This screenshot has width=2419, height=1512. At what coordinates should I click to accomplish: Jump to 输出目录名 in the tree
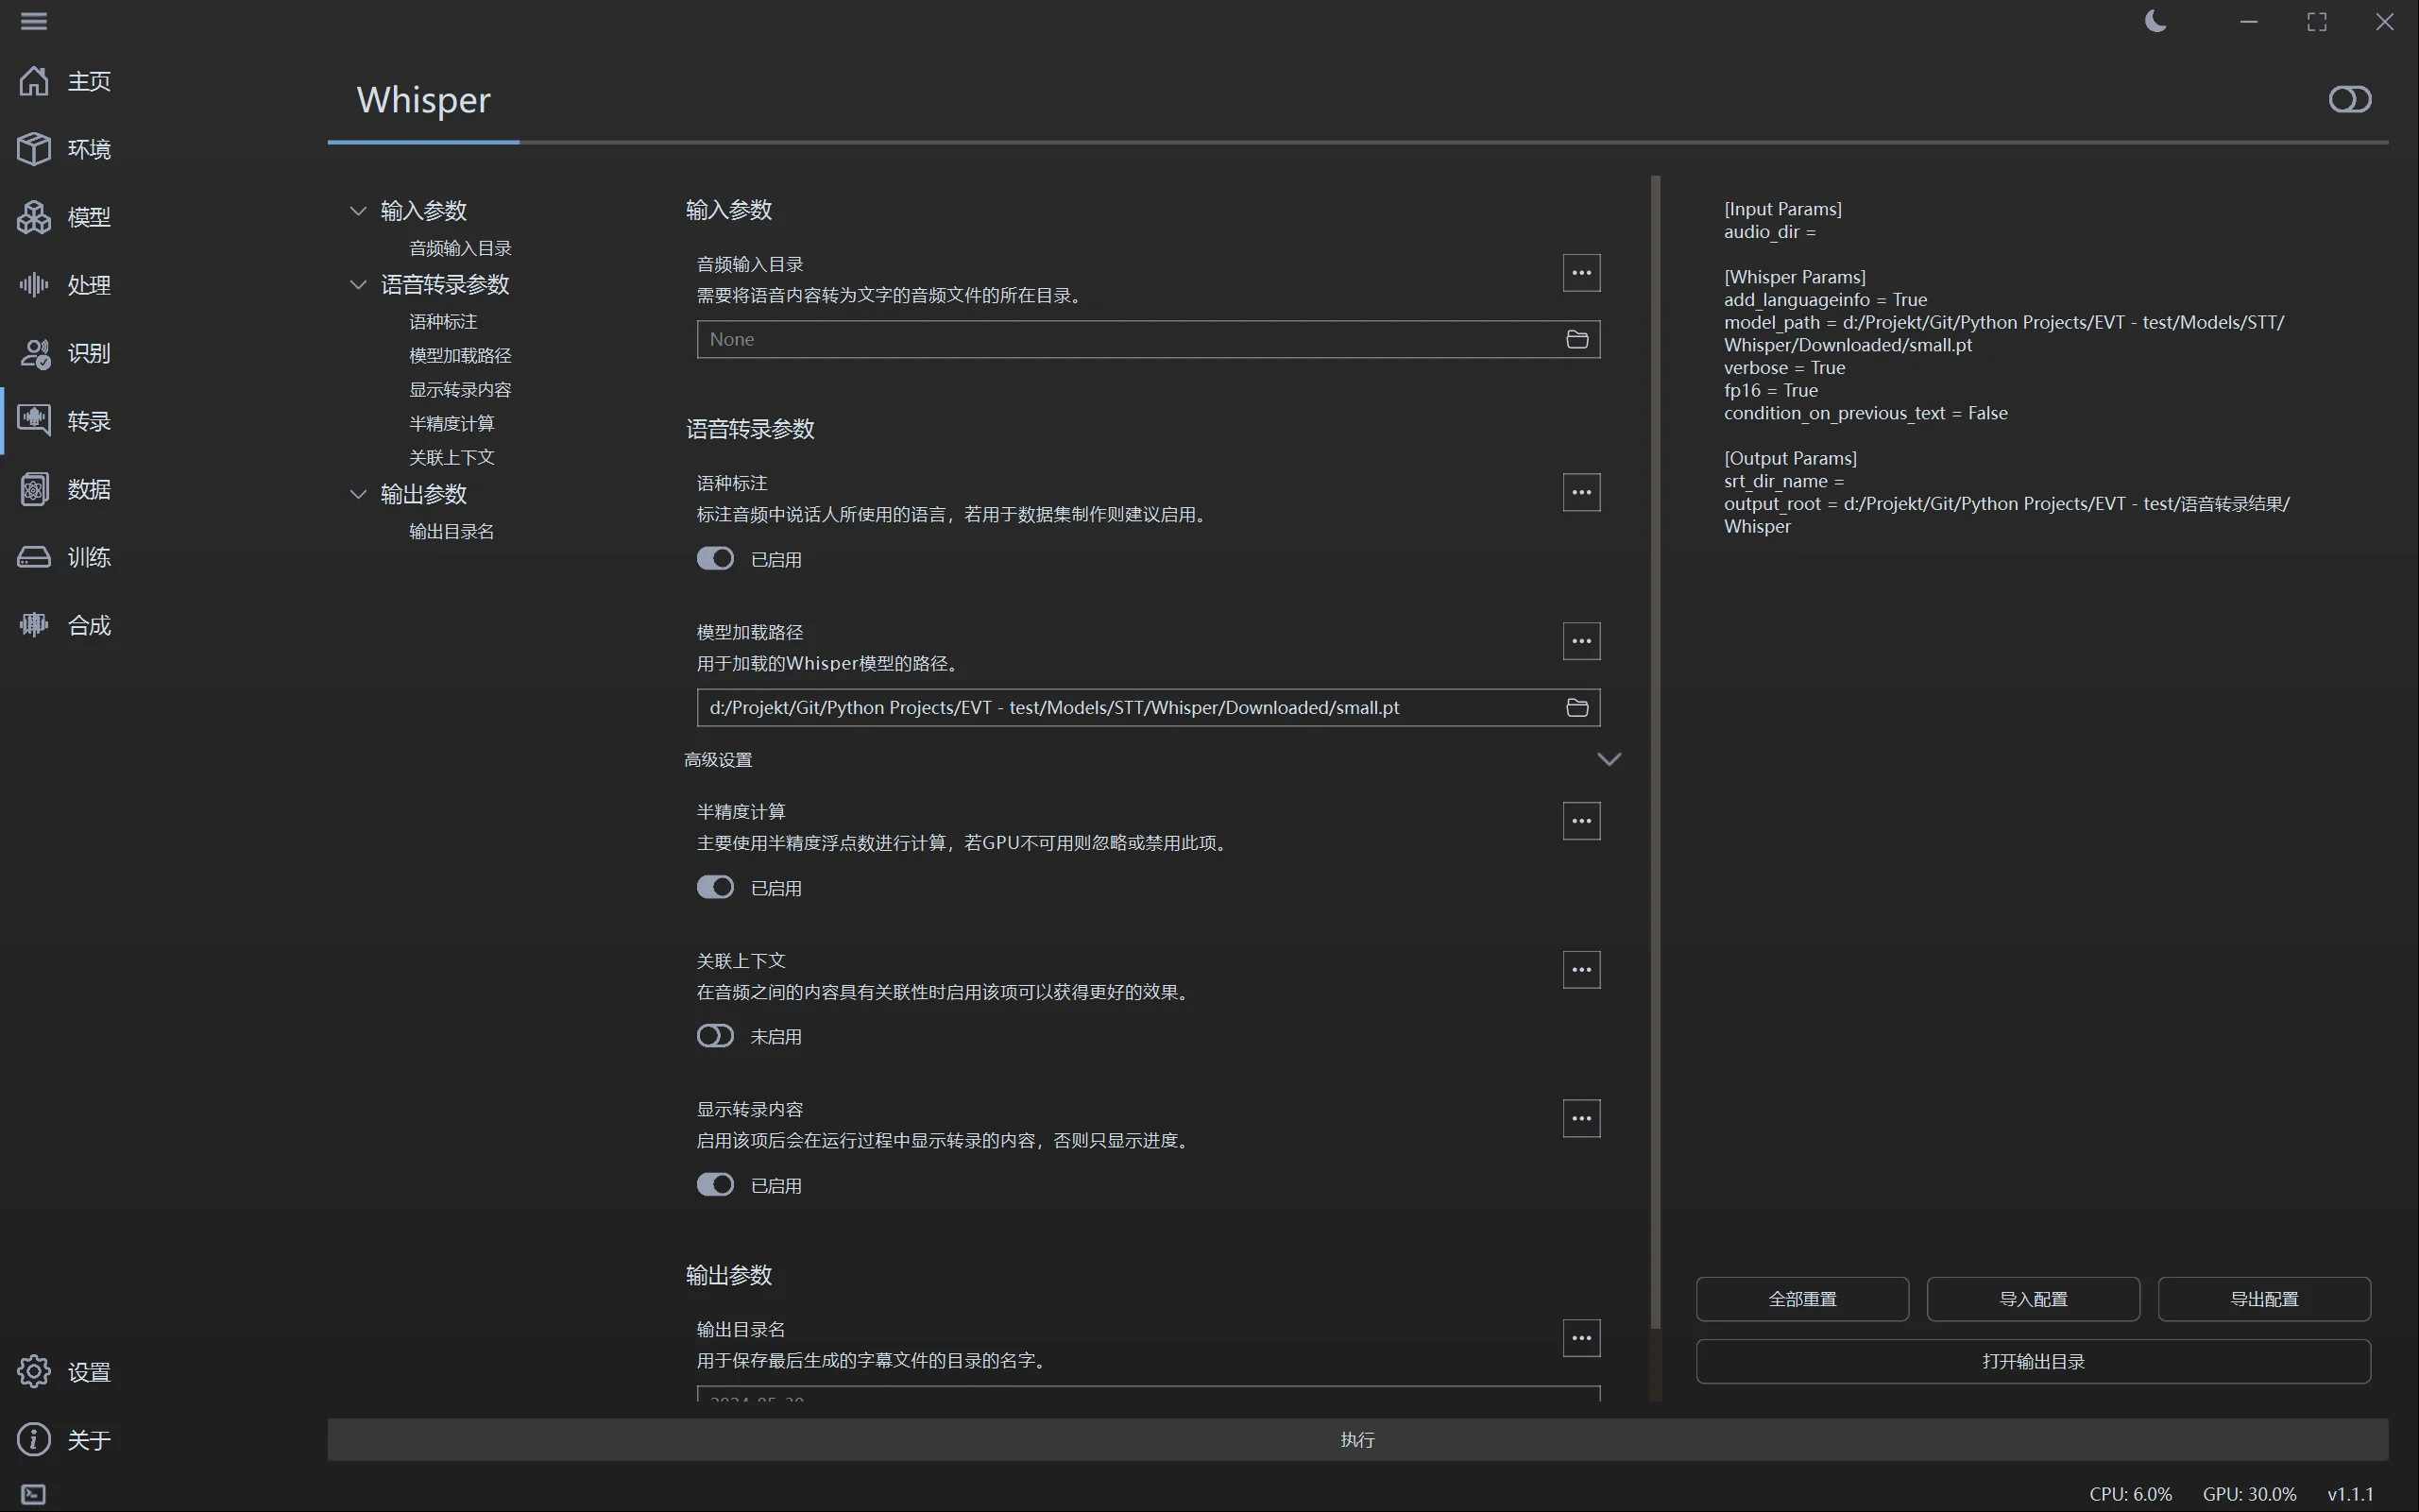click(x=452, y=532)
